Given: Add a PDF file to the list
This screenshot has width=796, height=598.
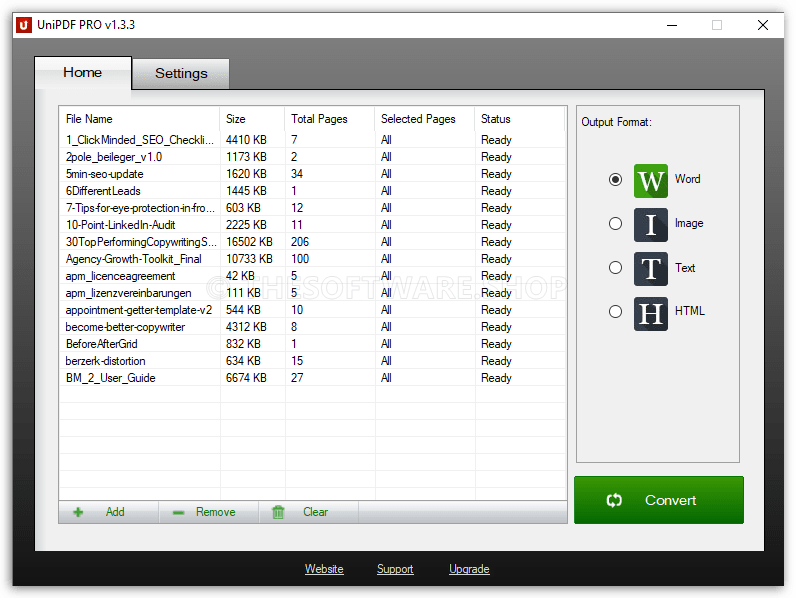Looking at the screenshot, I should (109, 512).
